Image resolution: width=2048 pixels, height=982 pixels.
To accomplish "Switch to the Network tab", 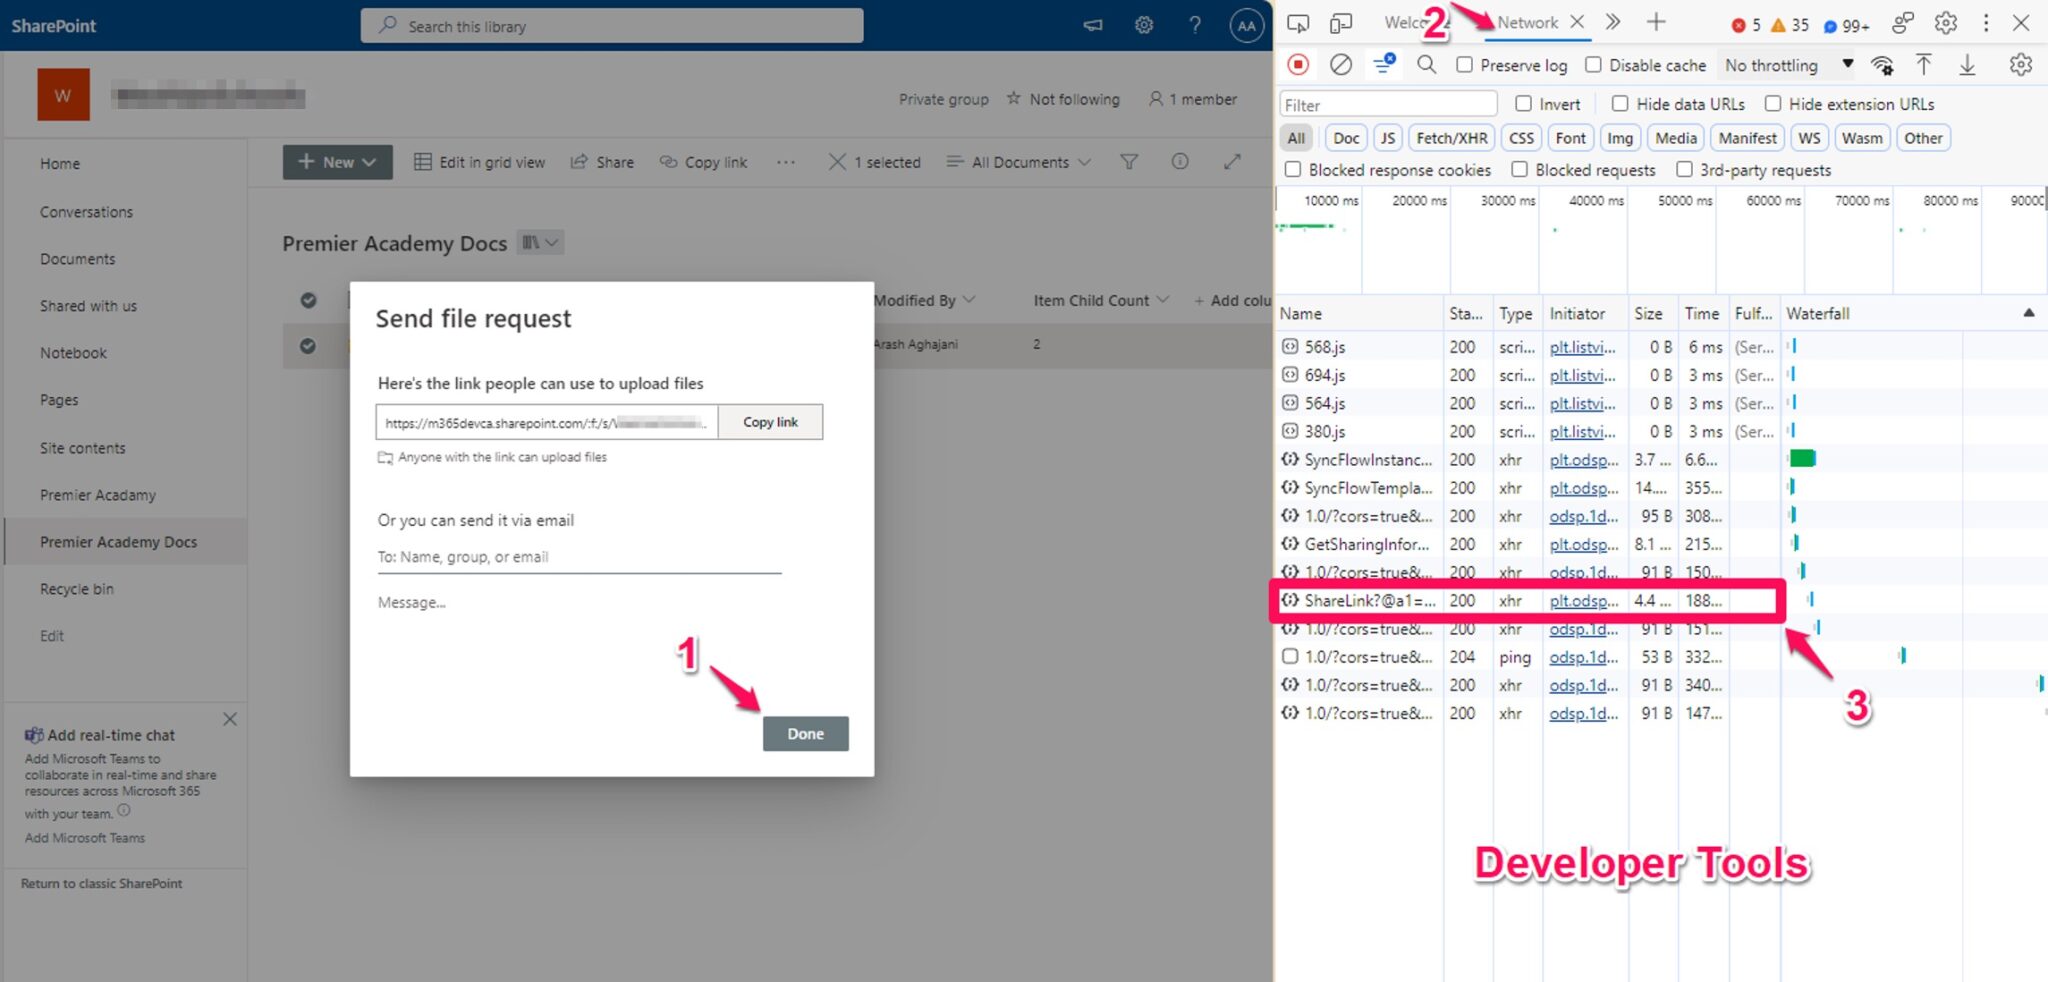I will pos(1528,21).
